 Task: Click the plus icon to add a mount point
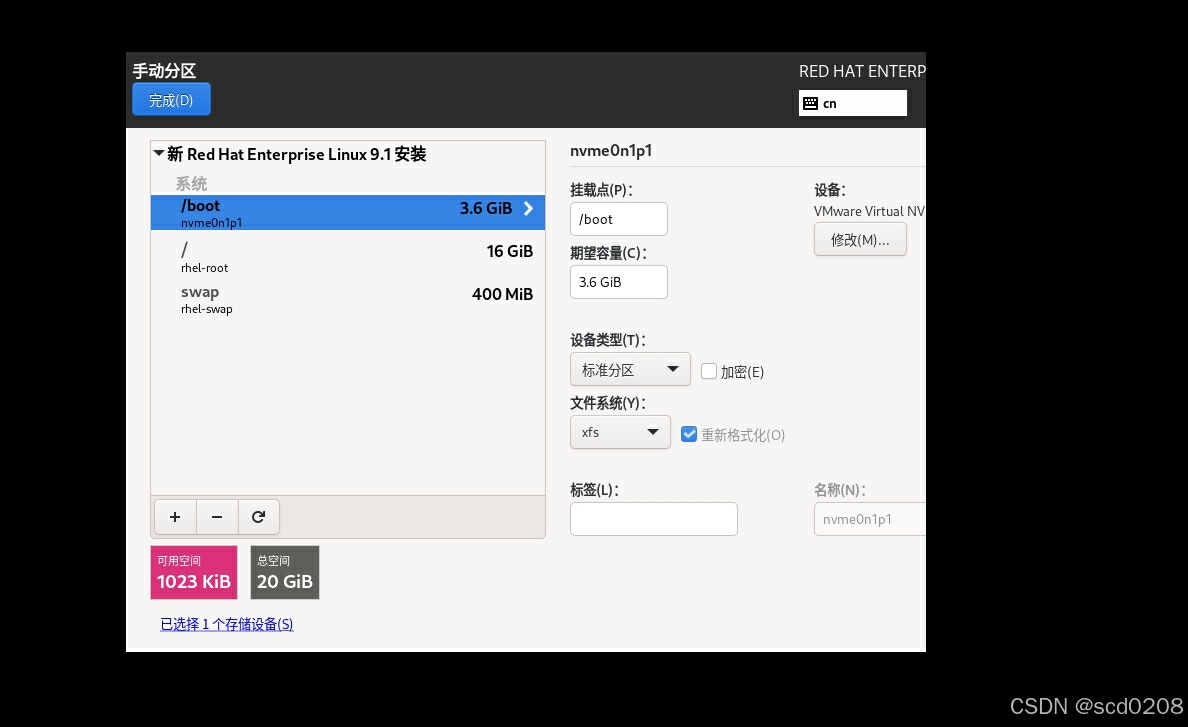click(x=175, y=517)
